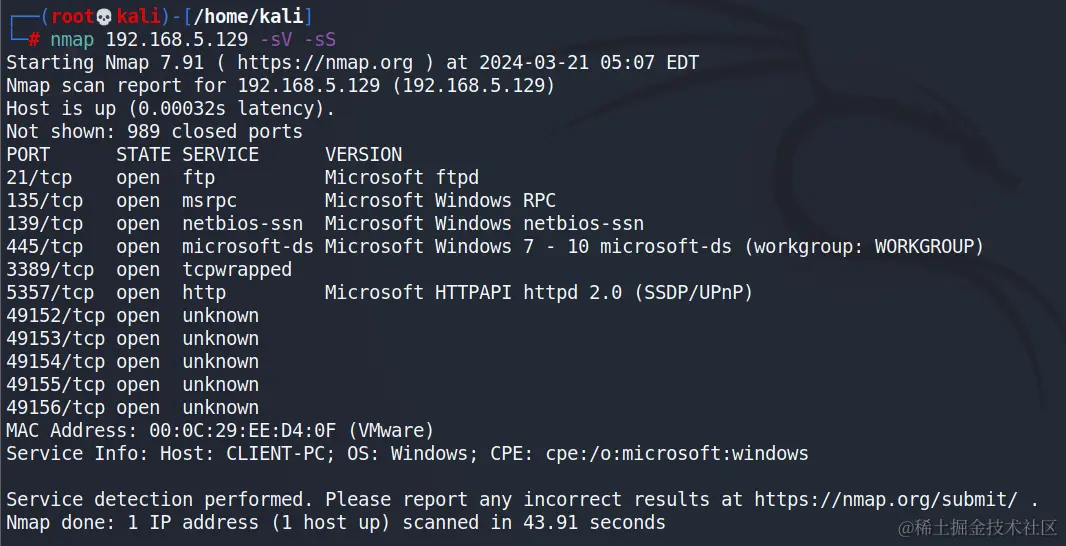Click the 49156/tcp port entry
The height and width of the screenshot is (546, 1066).
click(x=55, y=407)
